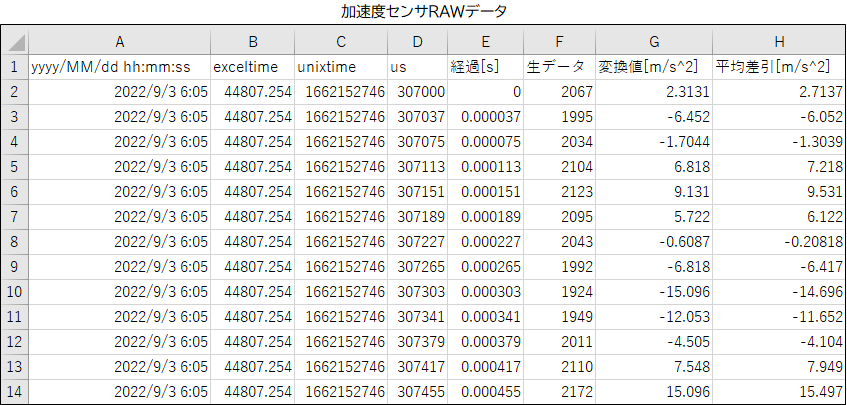Select column C header

(341, 42)
